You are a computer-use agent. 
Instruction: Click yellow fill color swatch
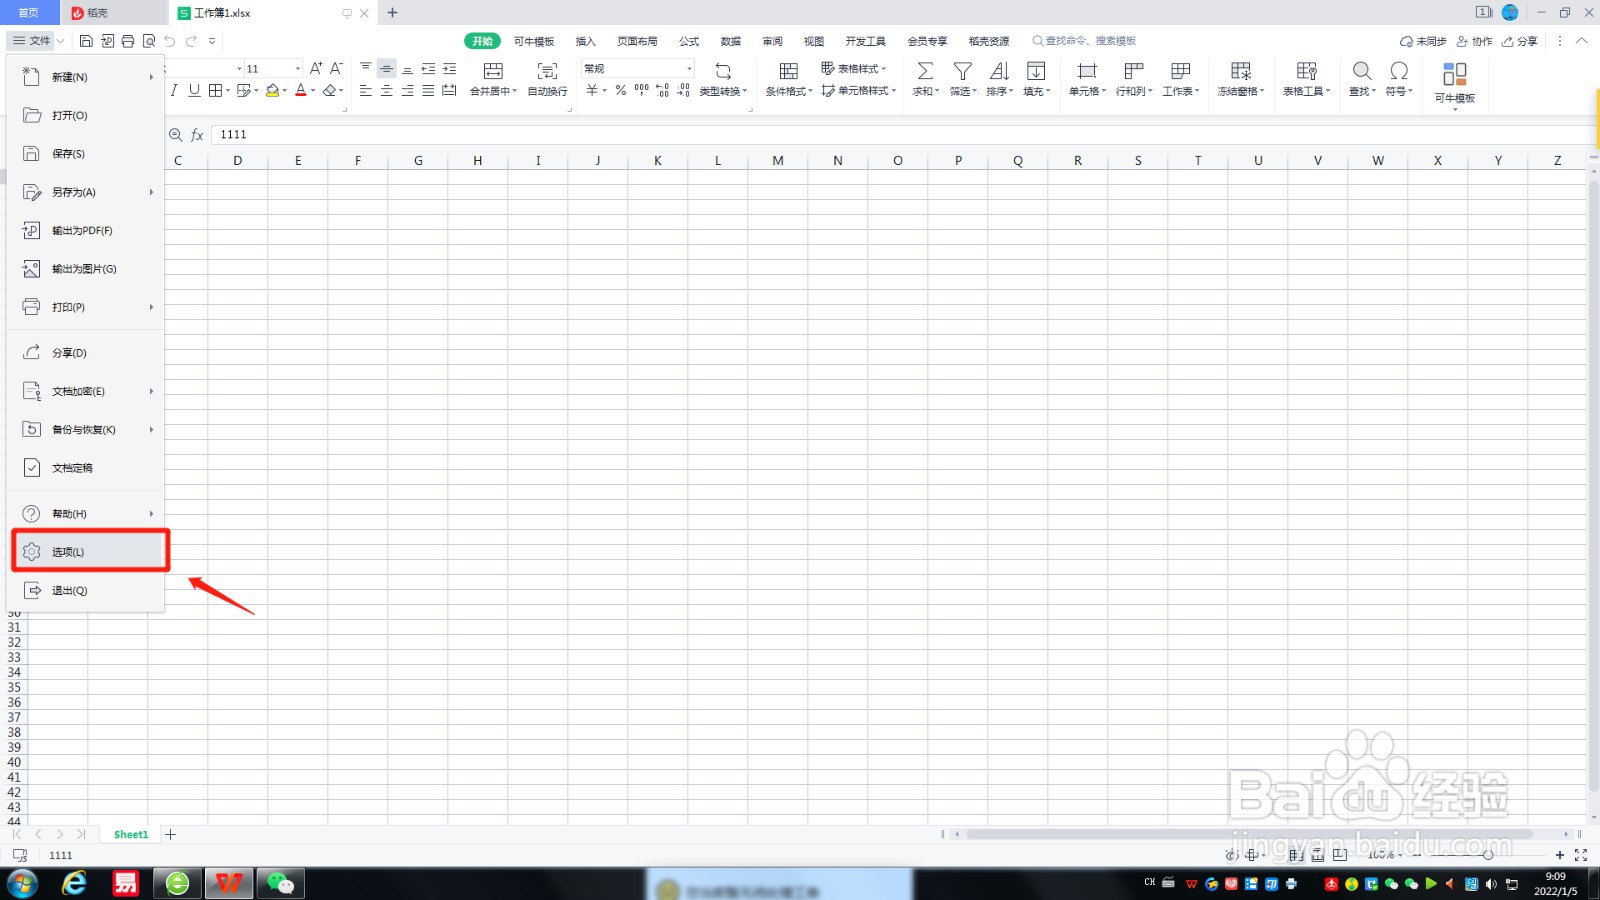tap(272, 91)
